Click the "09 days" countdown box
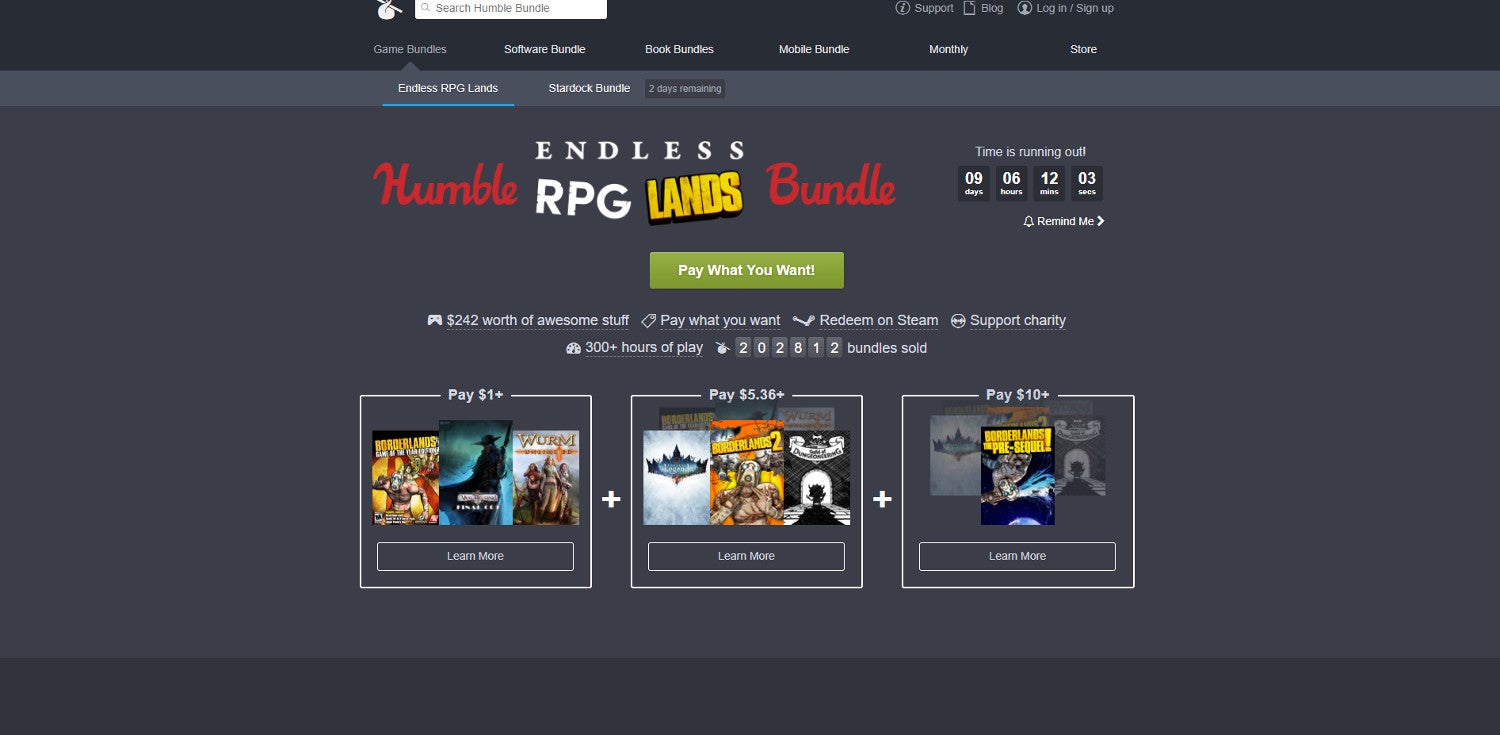 pos(974,184)
